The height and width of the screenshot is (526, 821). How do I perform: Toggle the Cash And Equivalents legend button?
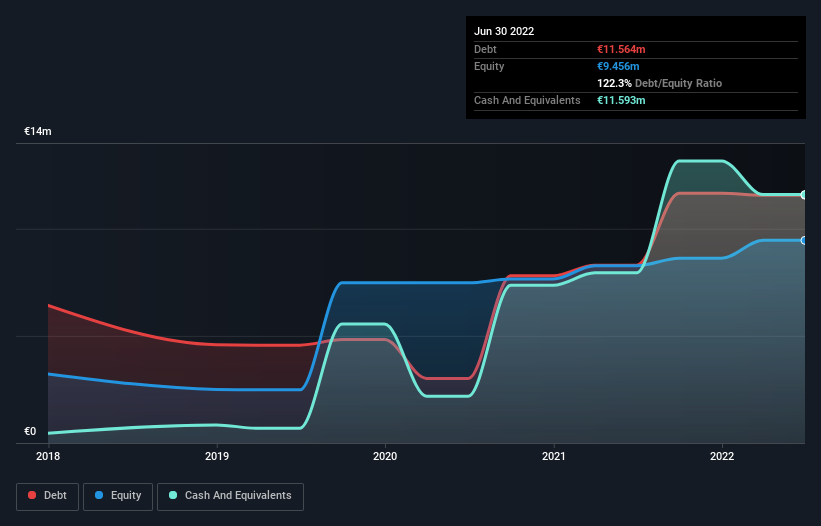(230, 496)
